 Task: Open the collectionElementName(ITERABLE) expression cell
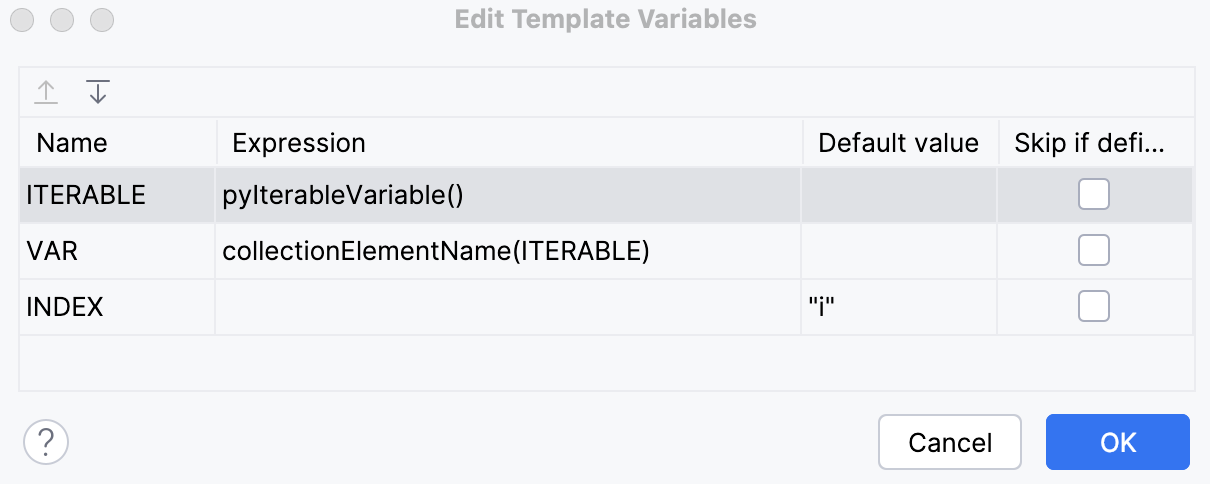pyautogui.click(x=436, y=251)
